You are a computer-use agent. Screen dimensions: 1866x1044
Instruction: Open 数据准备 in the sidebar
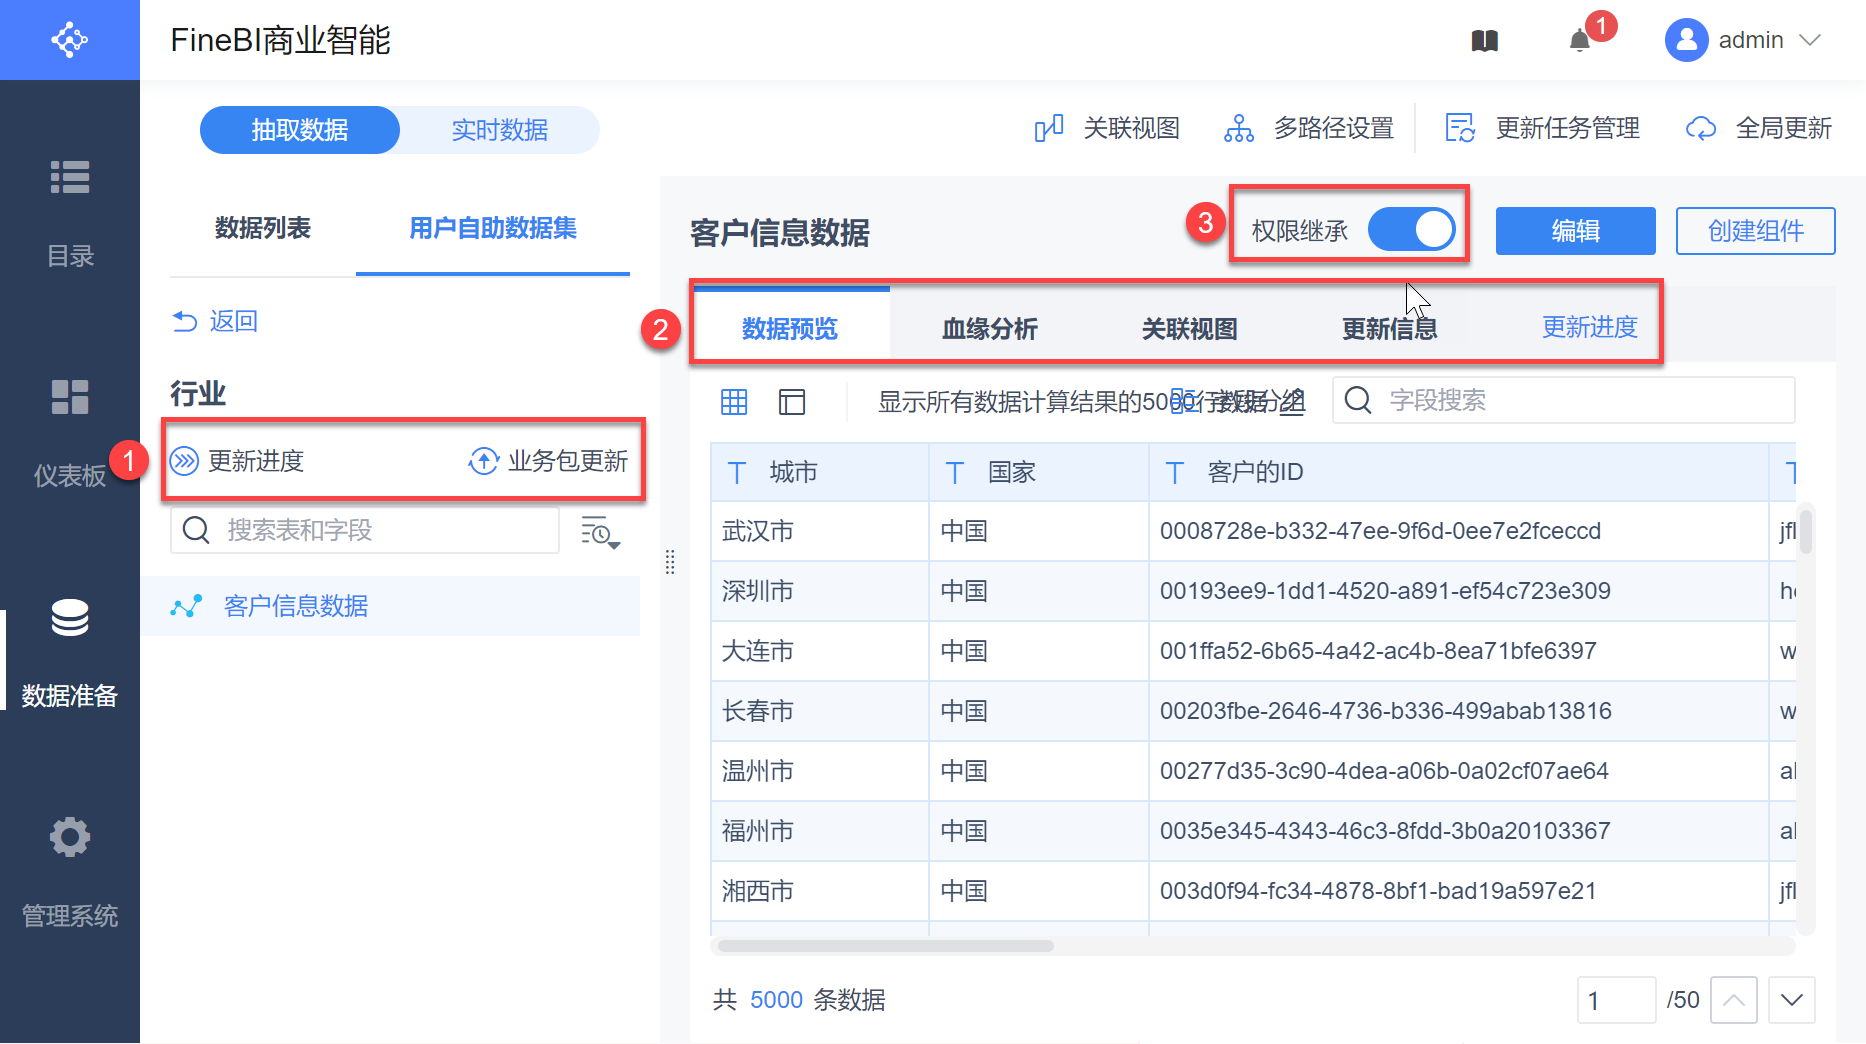click(x=70, y=653)
